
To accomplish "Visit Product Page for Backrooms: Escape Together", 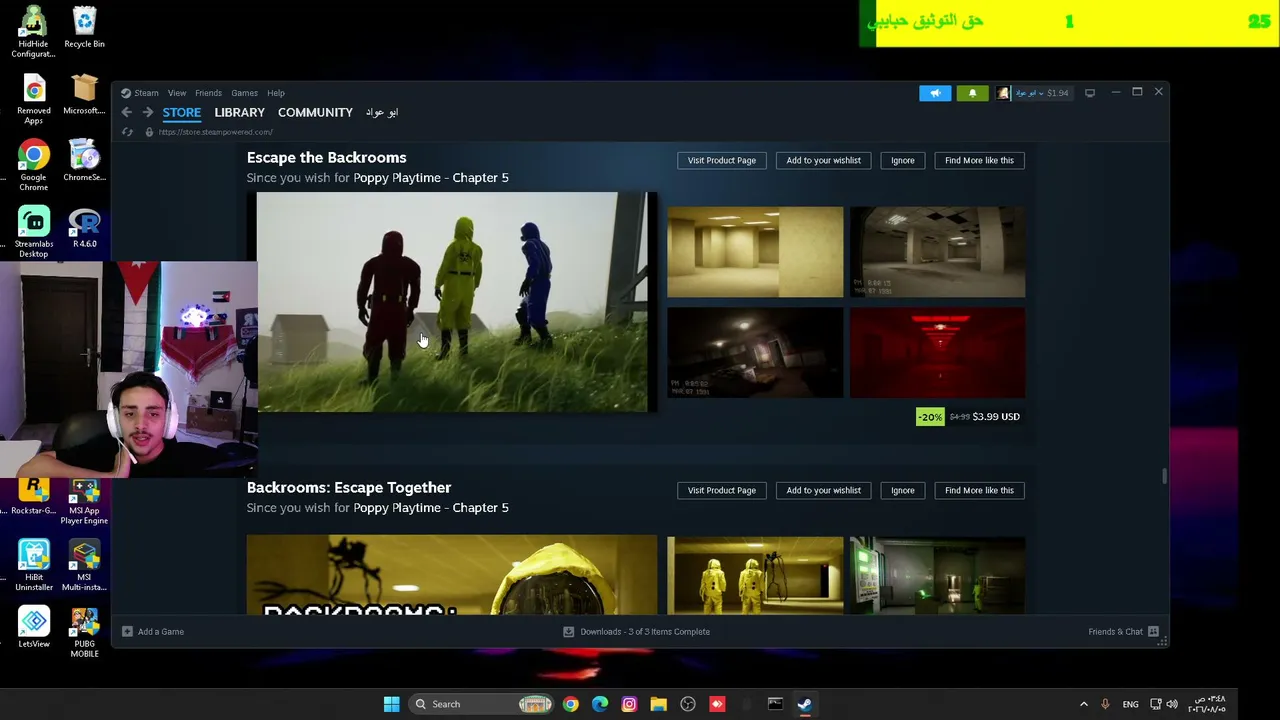I will (x=721, y=490).
